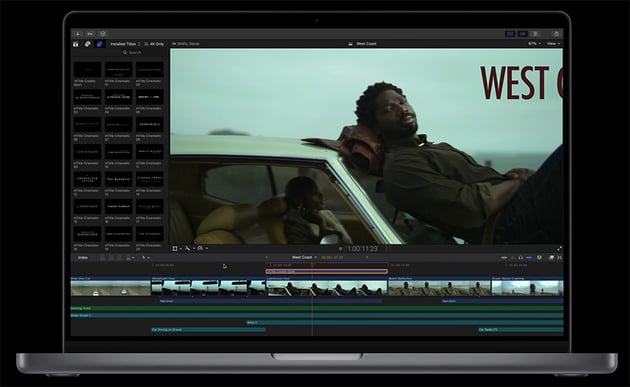This screenshot has height=387, width=630.
Task: Toggle the Browser panel visibility button
Action: tap(510, 34)
